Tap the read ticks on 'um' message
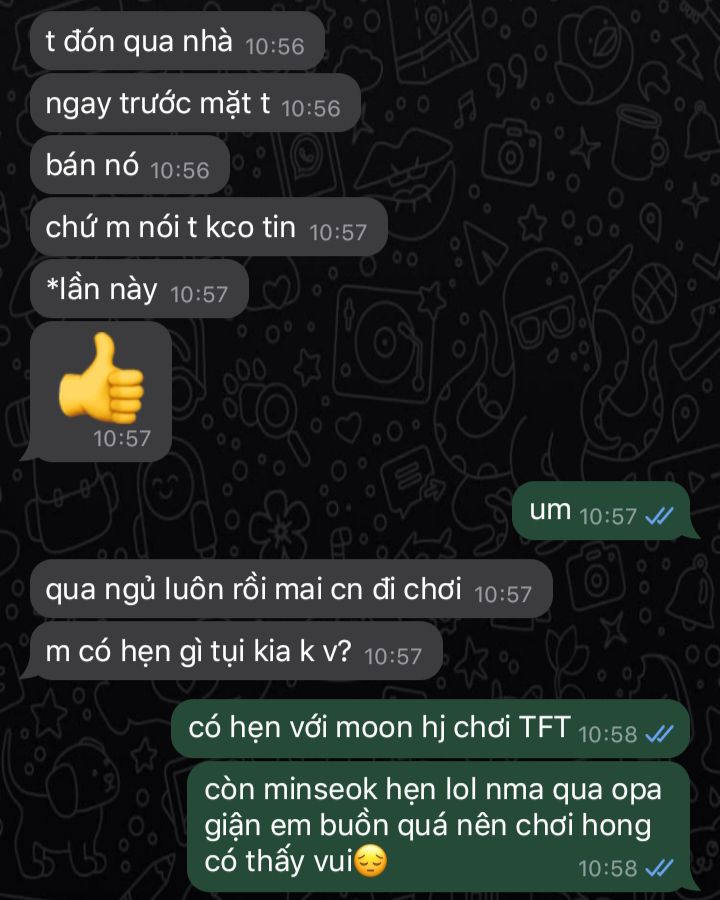The image size is (720, 900). [x=659, y=517]
